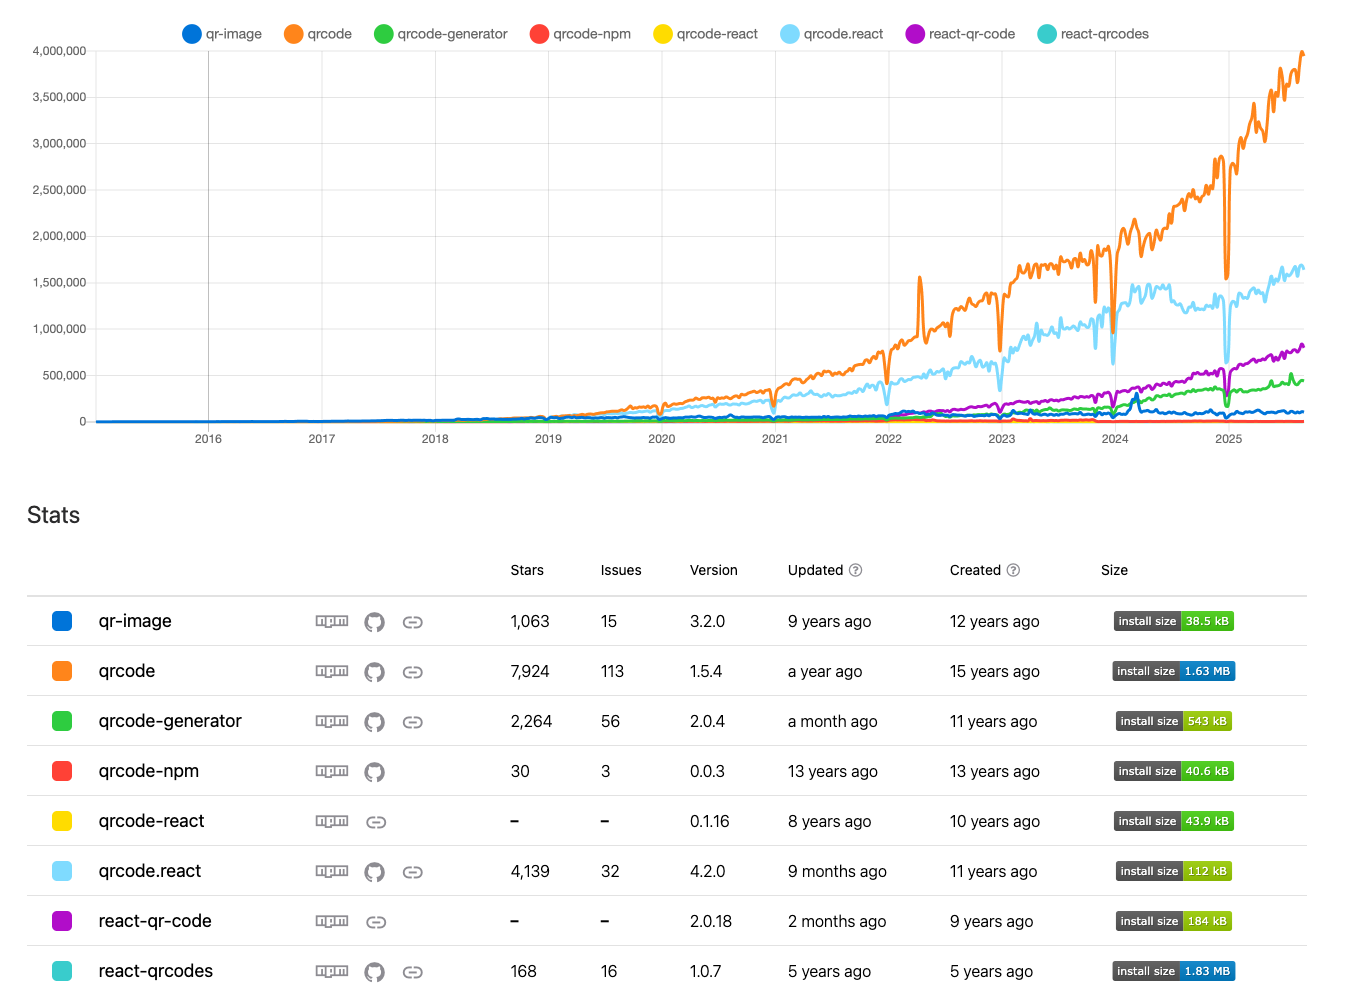
Task: Open the qrcode package link in Stats
Action: click(x=127, y=671)
